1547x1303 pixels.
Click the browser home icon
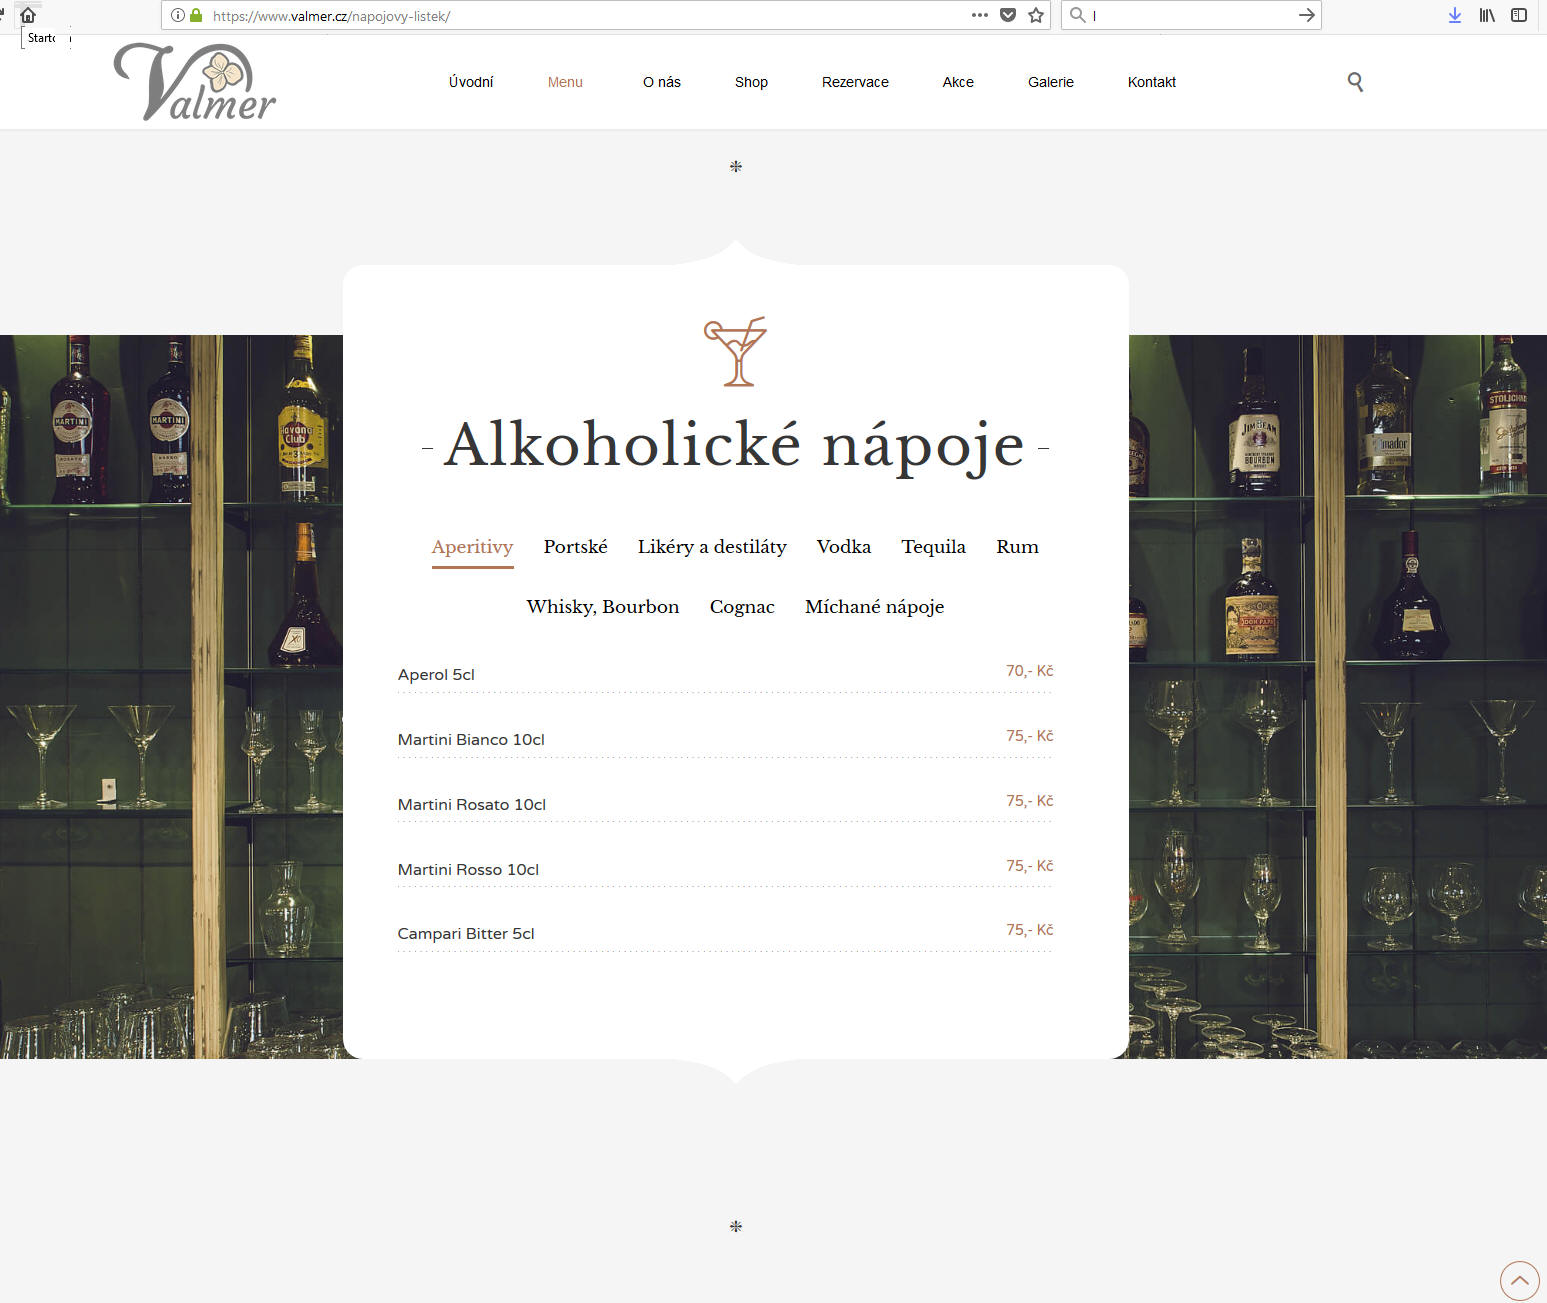(x=28, y=15)
